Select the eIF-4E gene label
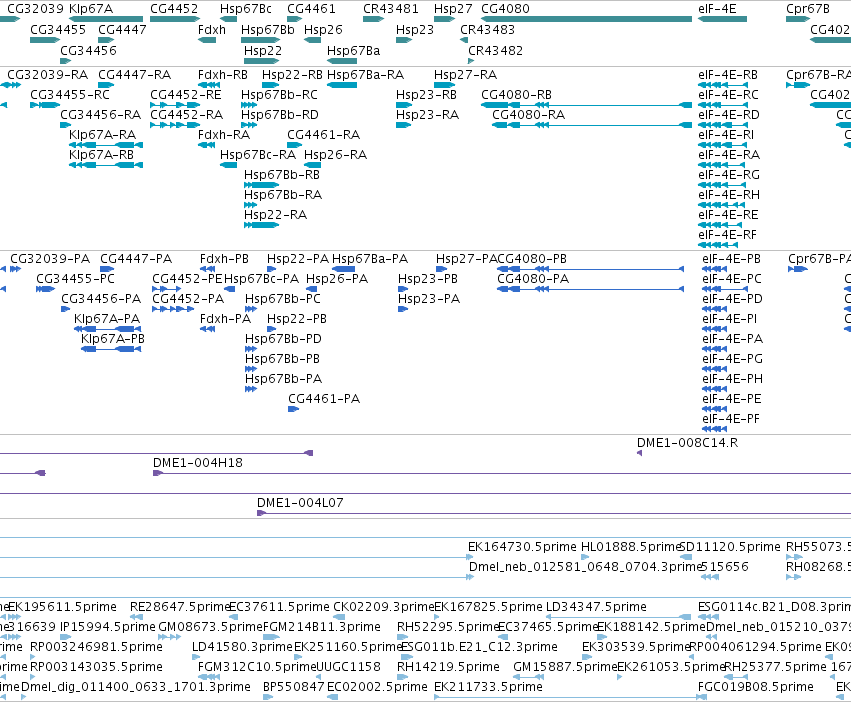The image size is (851, 702). pyautogui.click(x=717, y=9)
